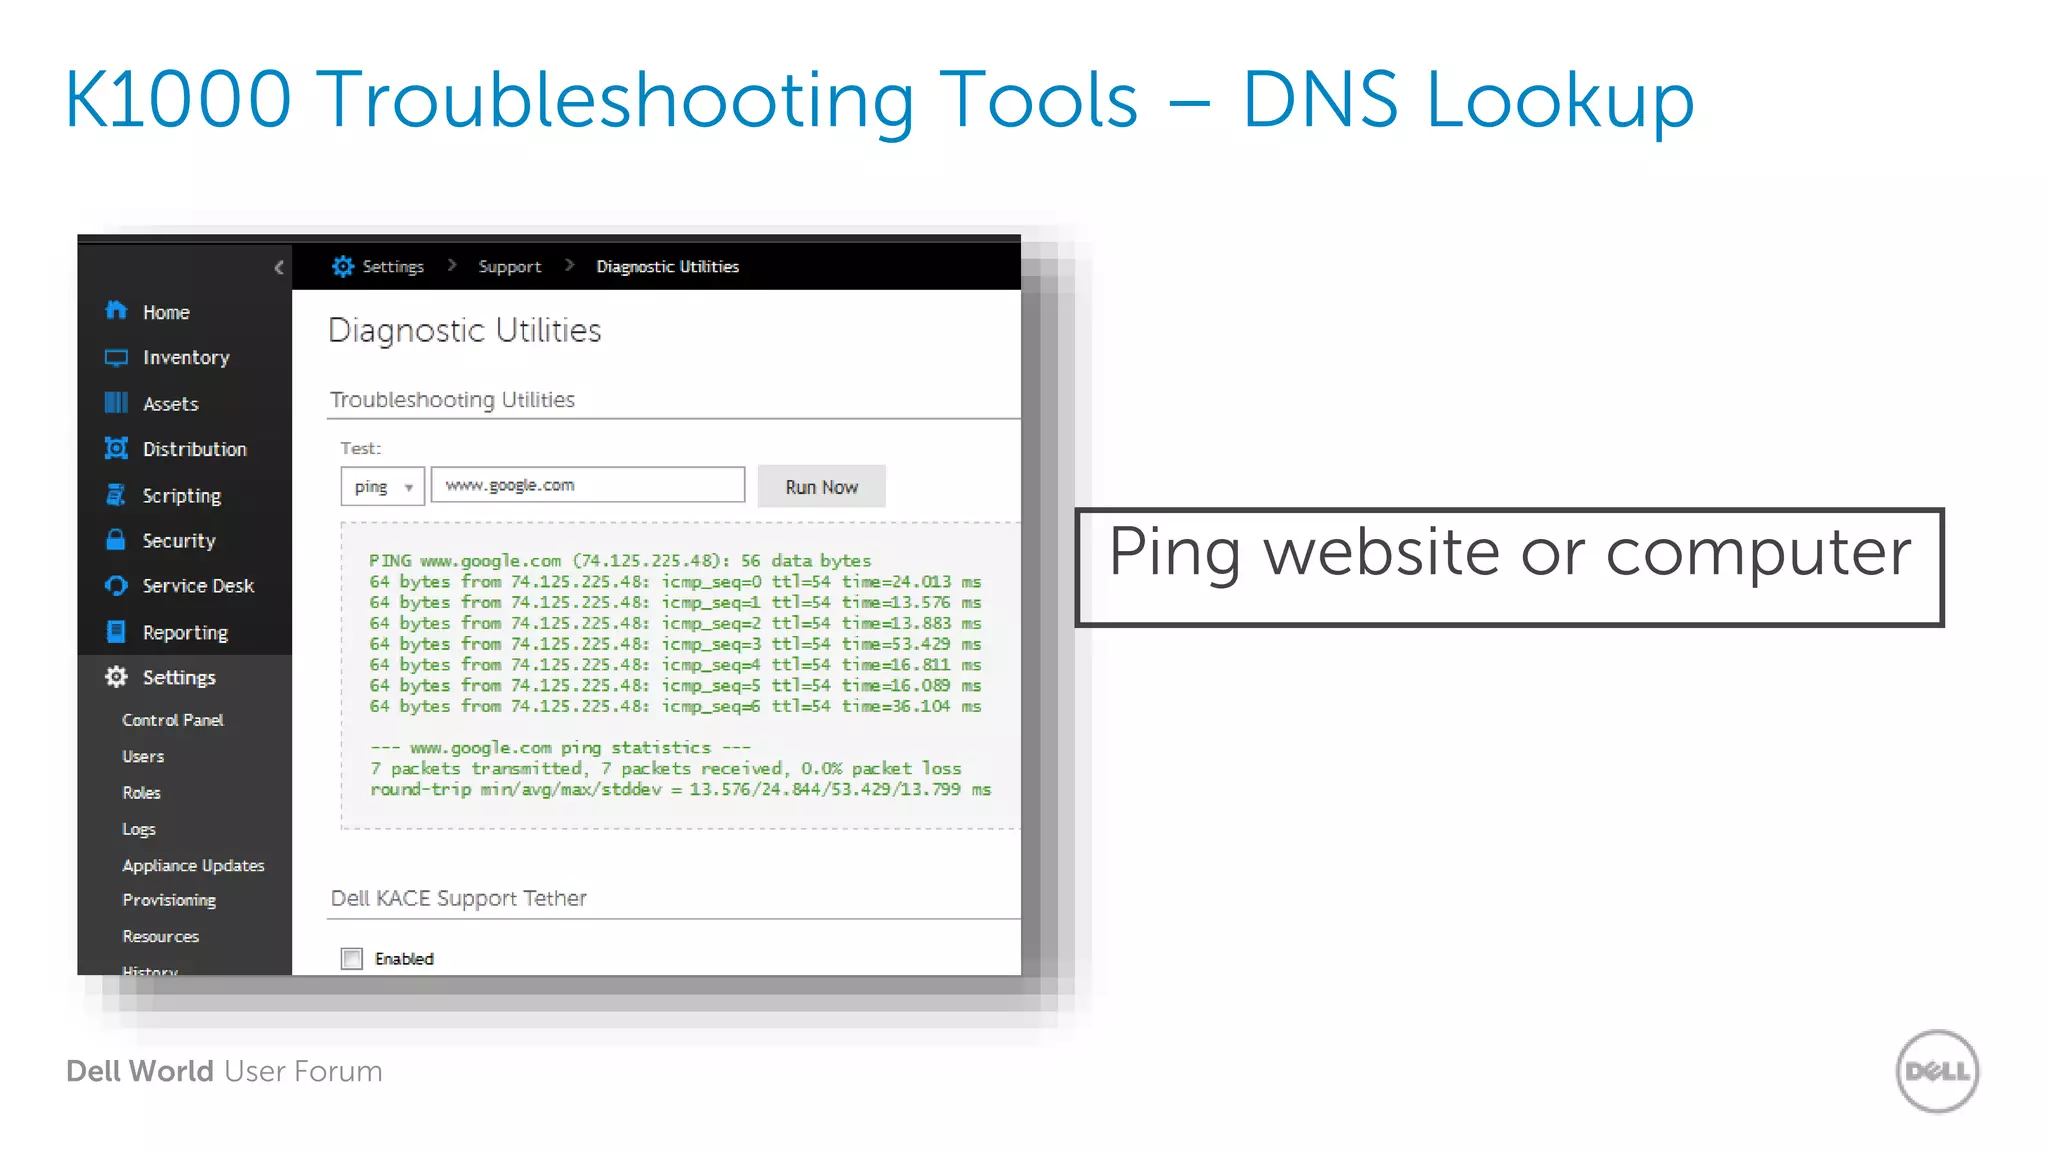The height and width of the screenshot is (1152, 2048).
Task: Click the gear icon in breadcrumb bar
Action: [343, 266]
